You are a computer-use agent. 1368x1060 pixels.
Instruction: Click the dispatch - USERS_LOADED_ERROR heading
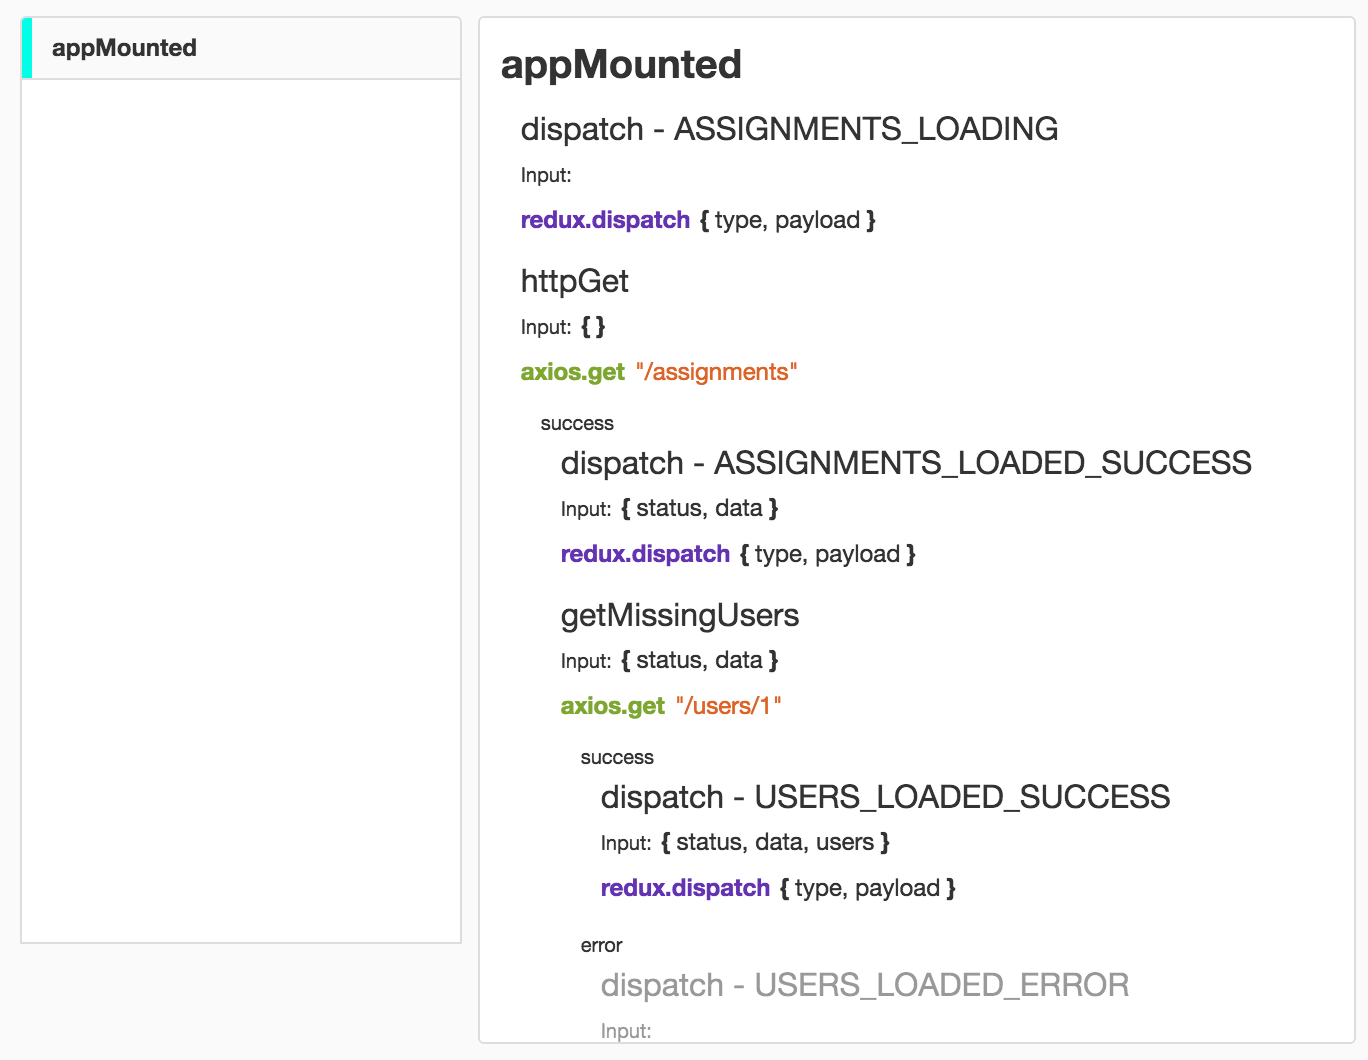865,985
